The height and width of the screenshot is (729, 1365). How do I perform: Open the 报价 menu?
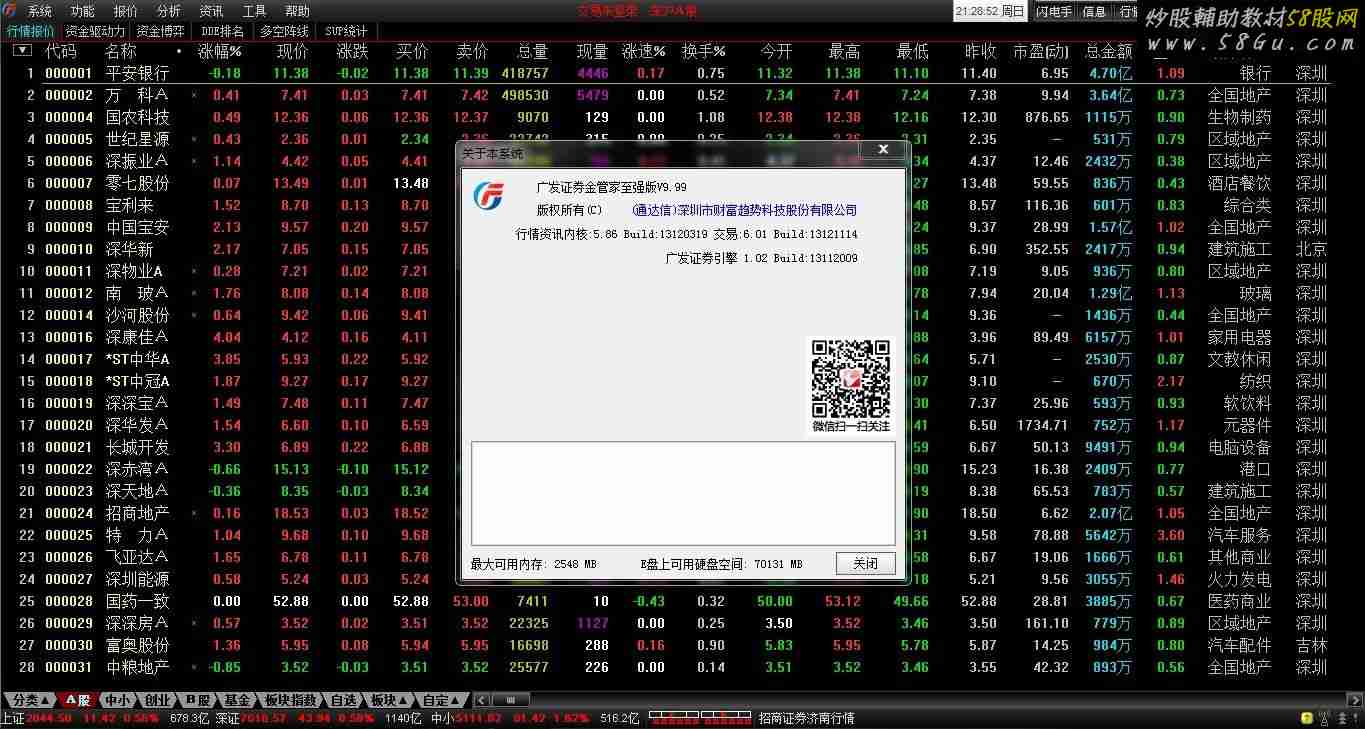click(126, 11)
